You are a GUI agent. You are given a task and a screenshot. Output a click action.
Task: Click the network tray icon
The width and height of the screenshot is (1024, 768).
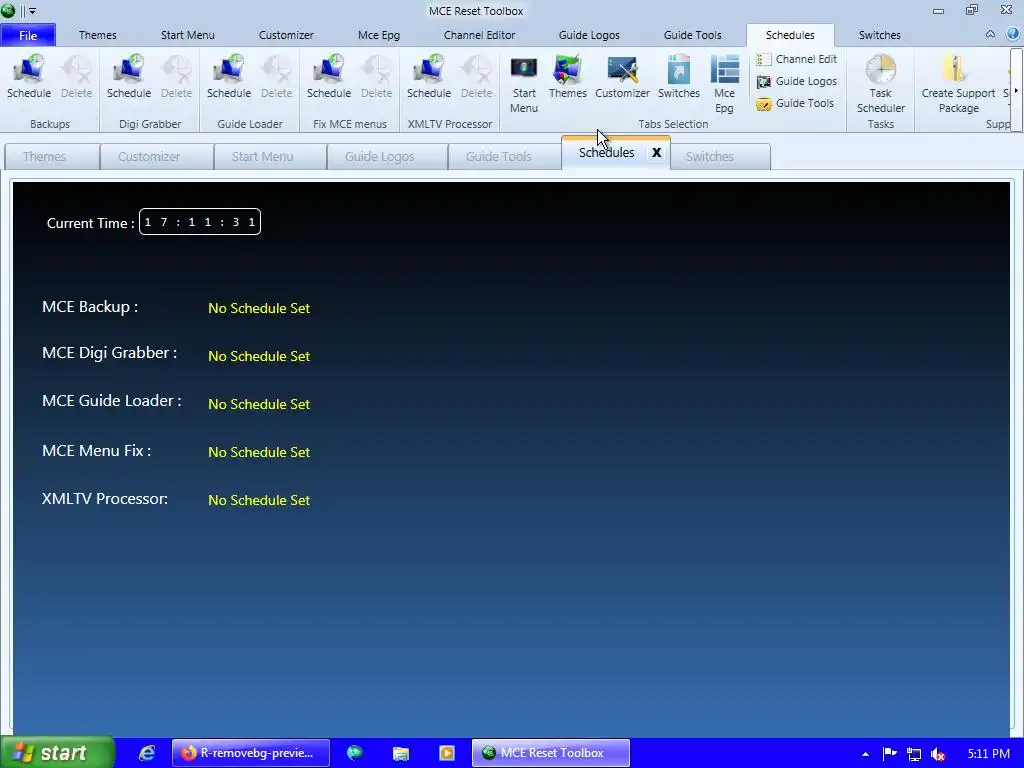[914, 754]
